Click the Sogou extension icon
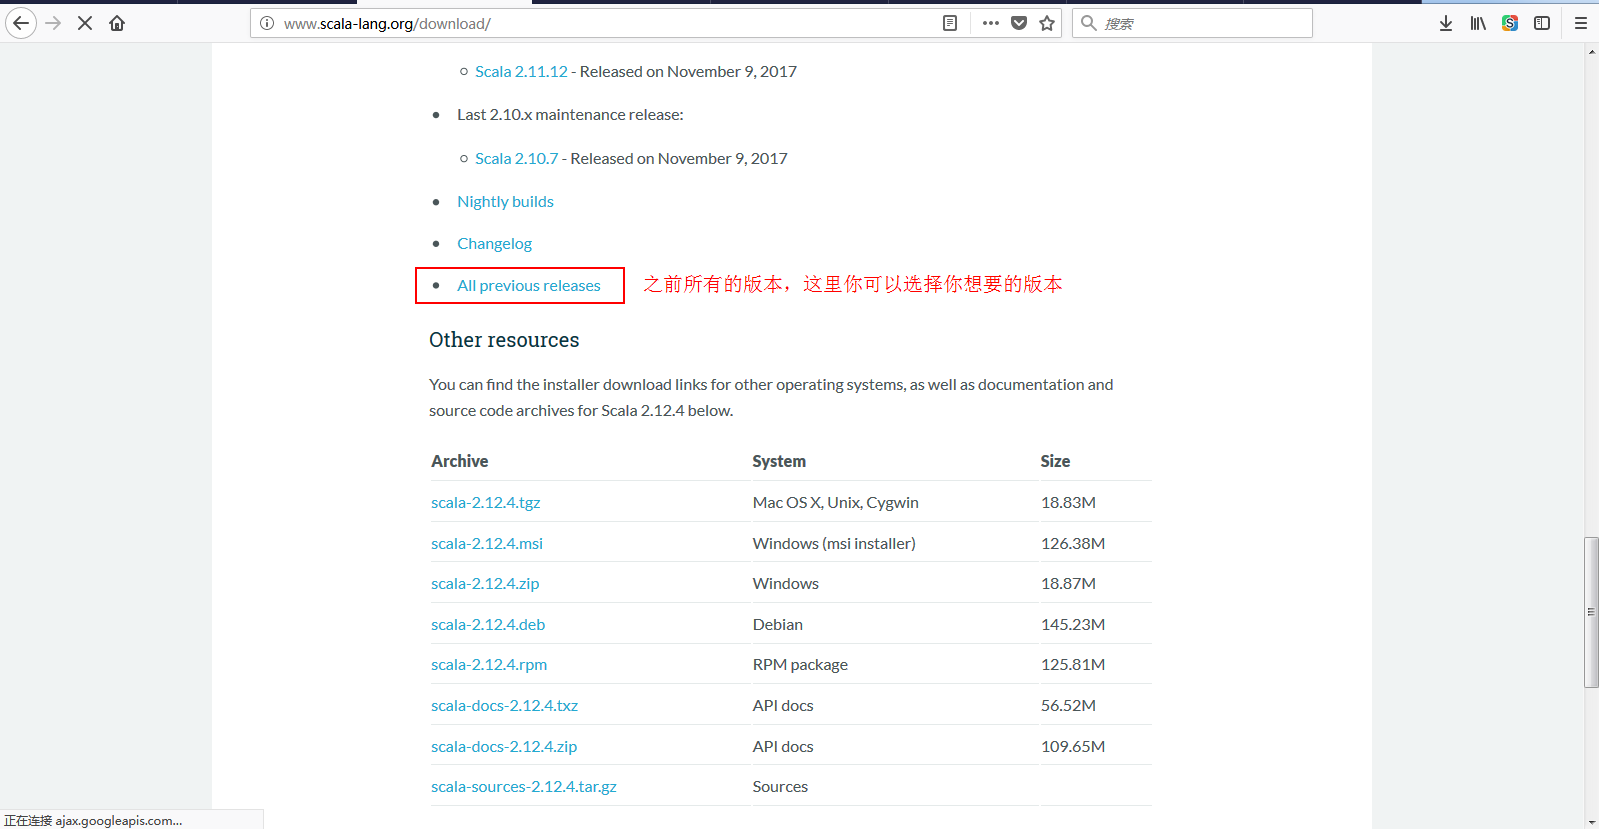Viewport: 1599px width, 829px height. pos(1510,23)
